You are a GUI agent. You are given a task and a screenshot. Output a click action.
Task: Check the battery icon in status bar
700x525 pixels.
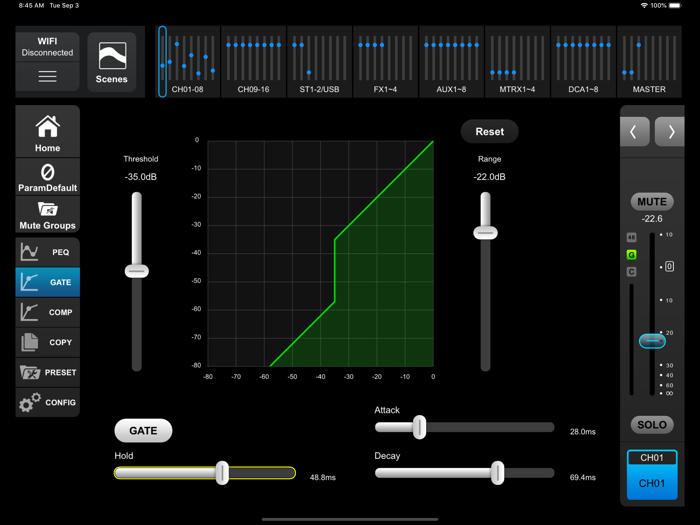pos(675,5)
